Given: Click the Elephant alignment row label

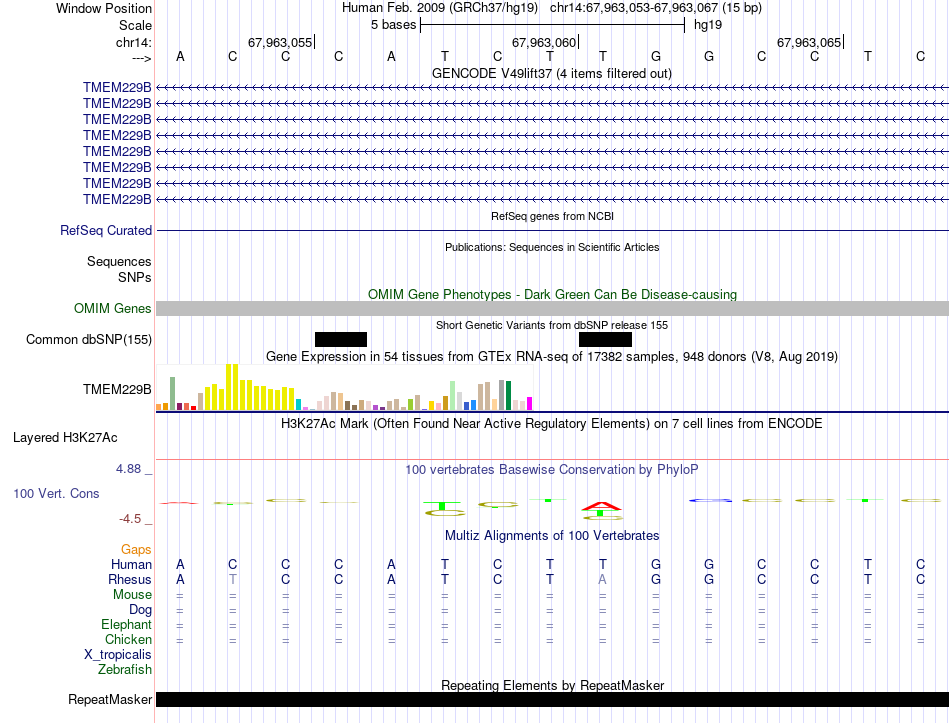Looking at the screenshot, I should point(126,625).
